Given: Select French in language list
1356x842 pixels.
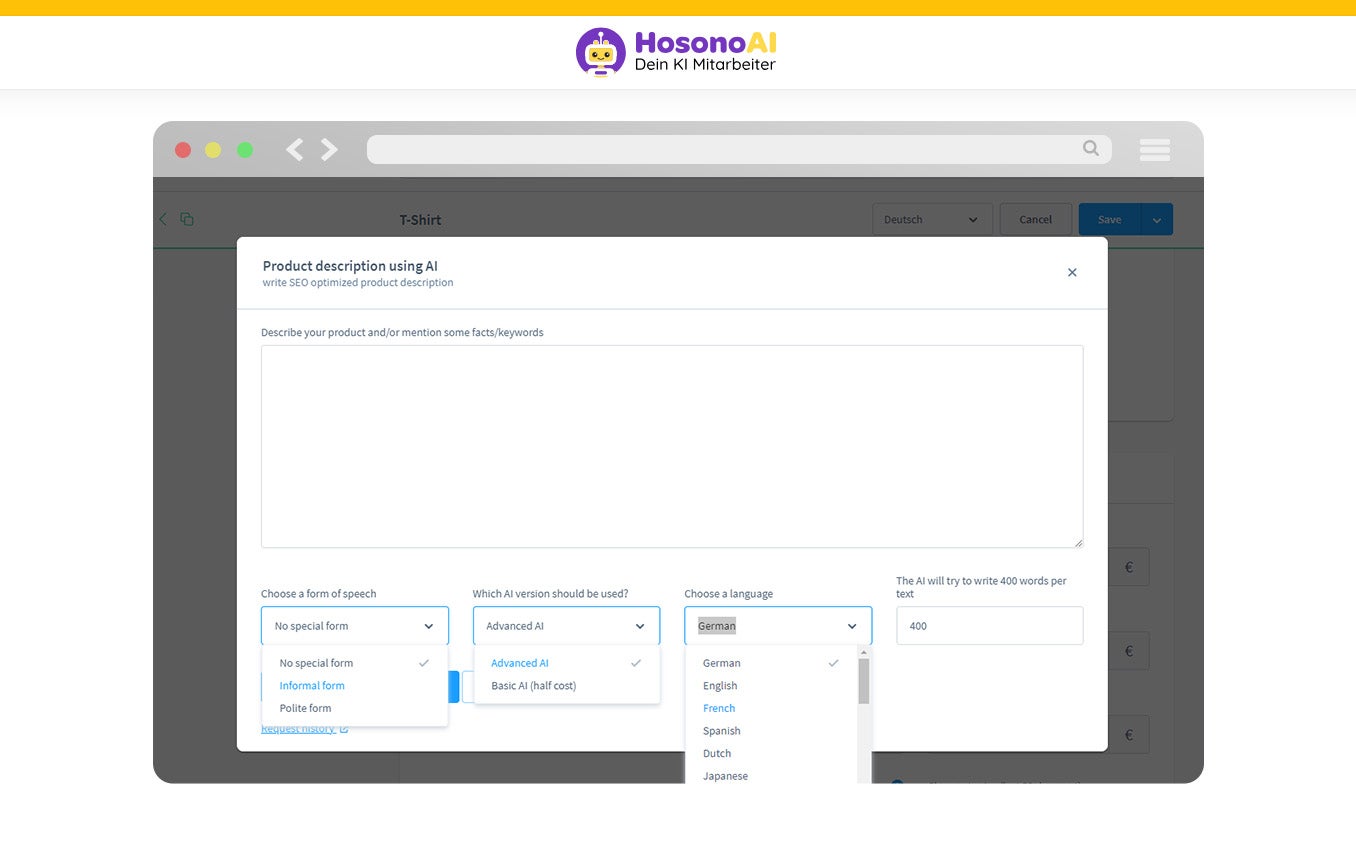Looking at the screenshot, I should pos(771,708).
